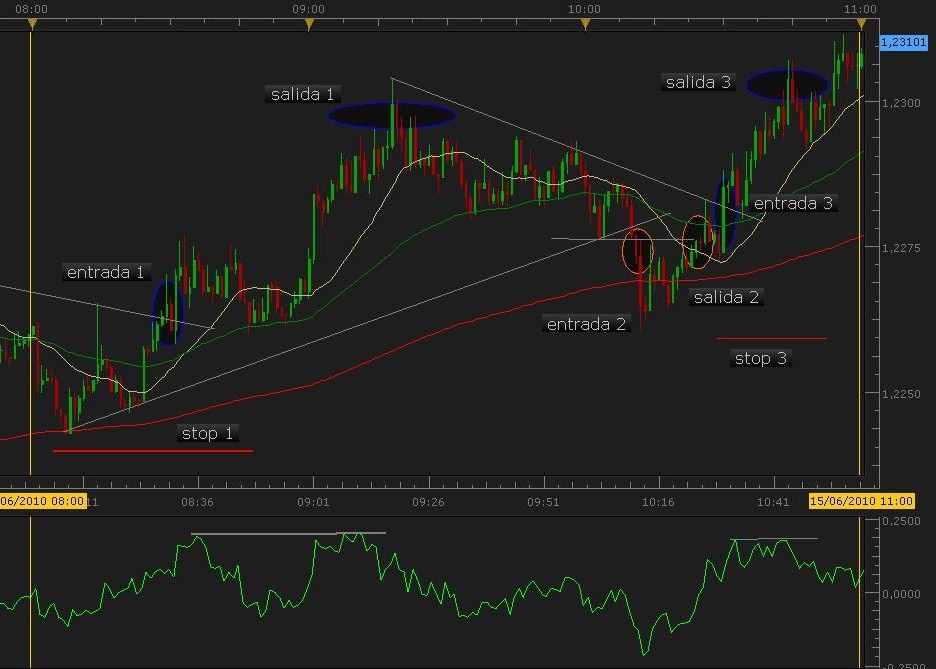Viewport: 936px width, 669px height.
Task: Select the blue ellipse beside 'salida 3'
Action: (787, 84)
